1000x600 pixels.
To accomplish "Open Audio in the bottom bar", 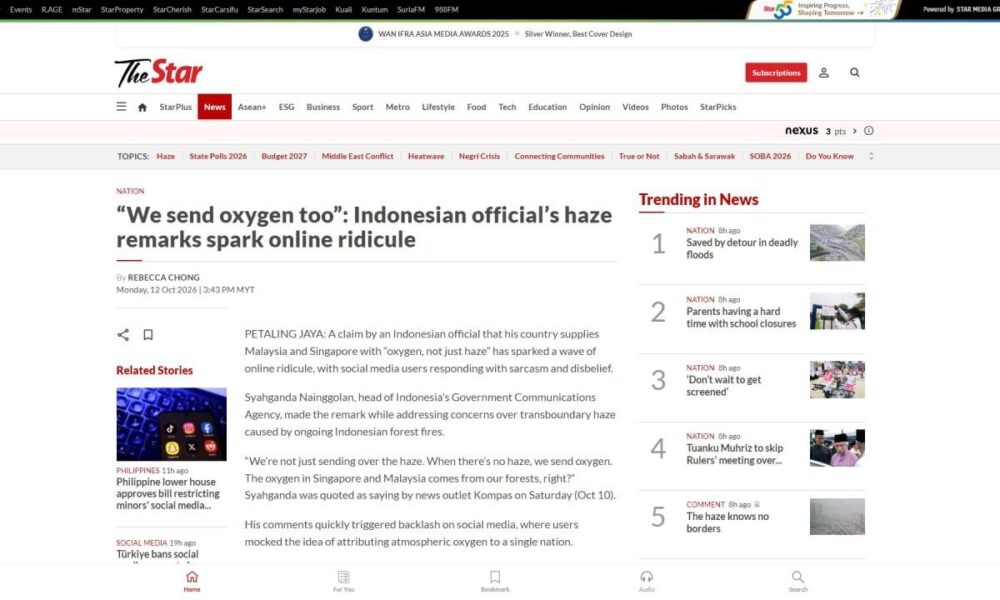I will coord(647,581).
